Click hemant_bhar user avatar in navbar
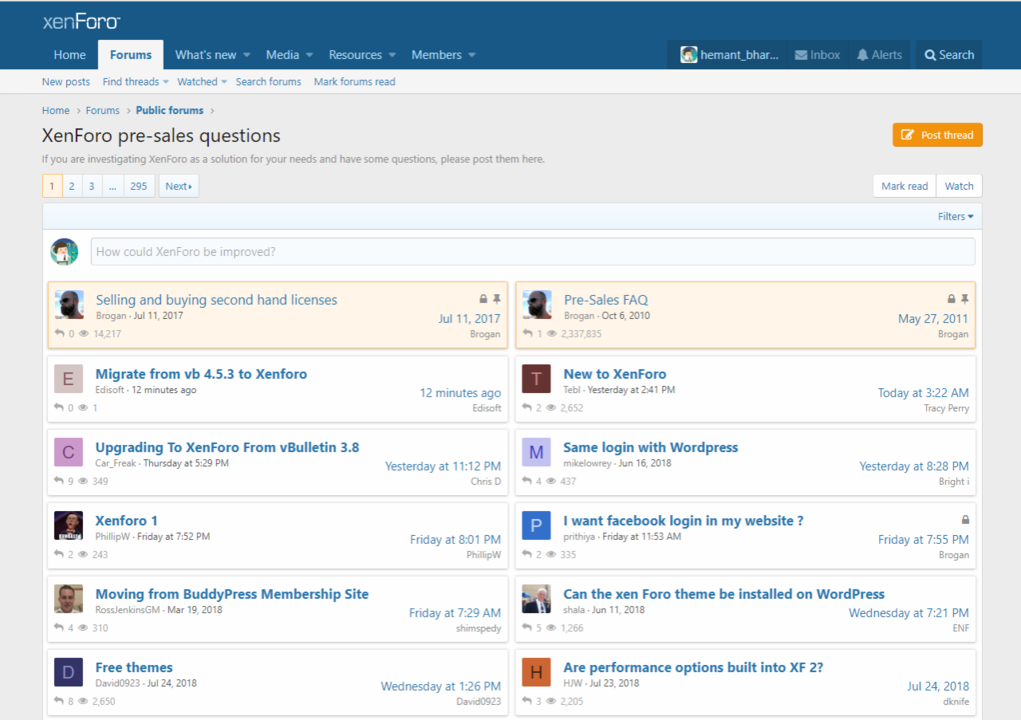 point(688,55)
